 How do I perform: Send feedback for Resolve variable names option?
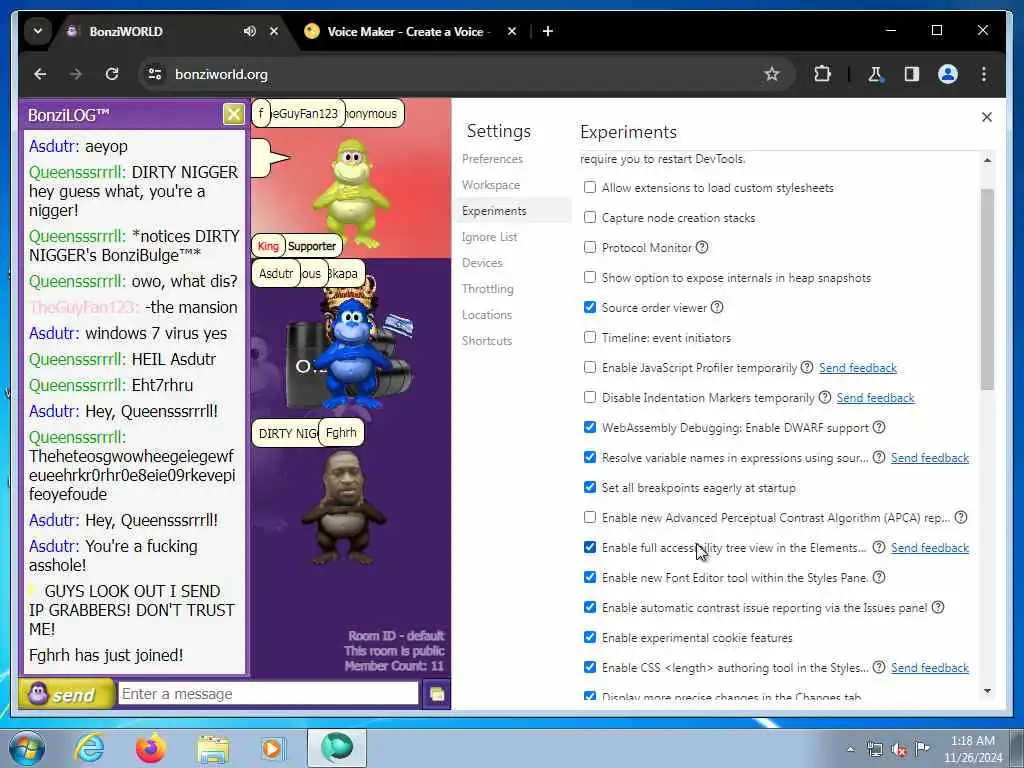[x=930, y=458]
